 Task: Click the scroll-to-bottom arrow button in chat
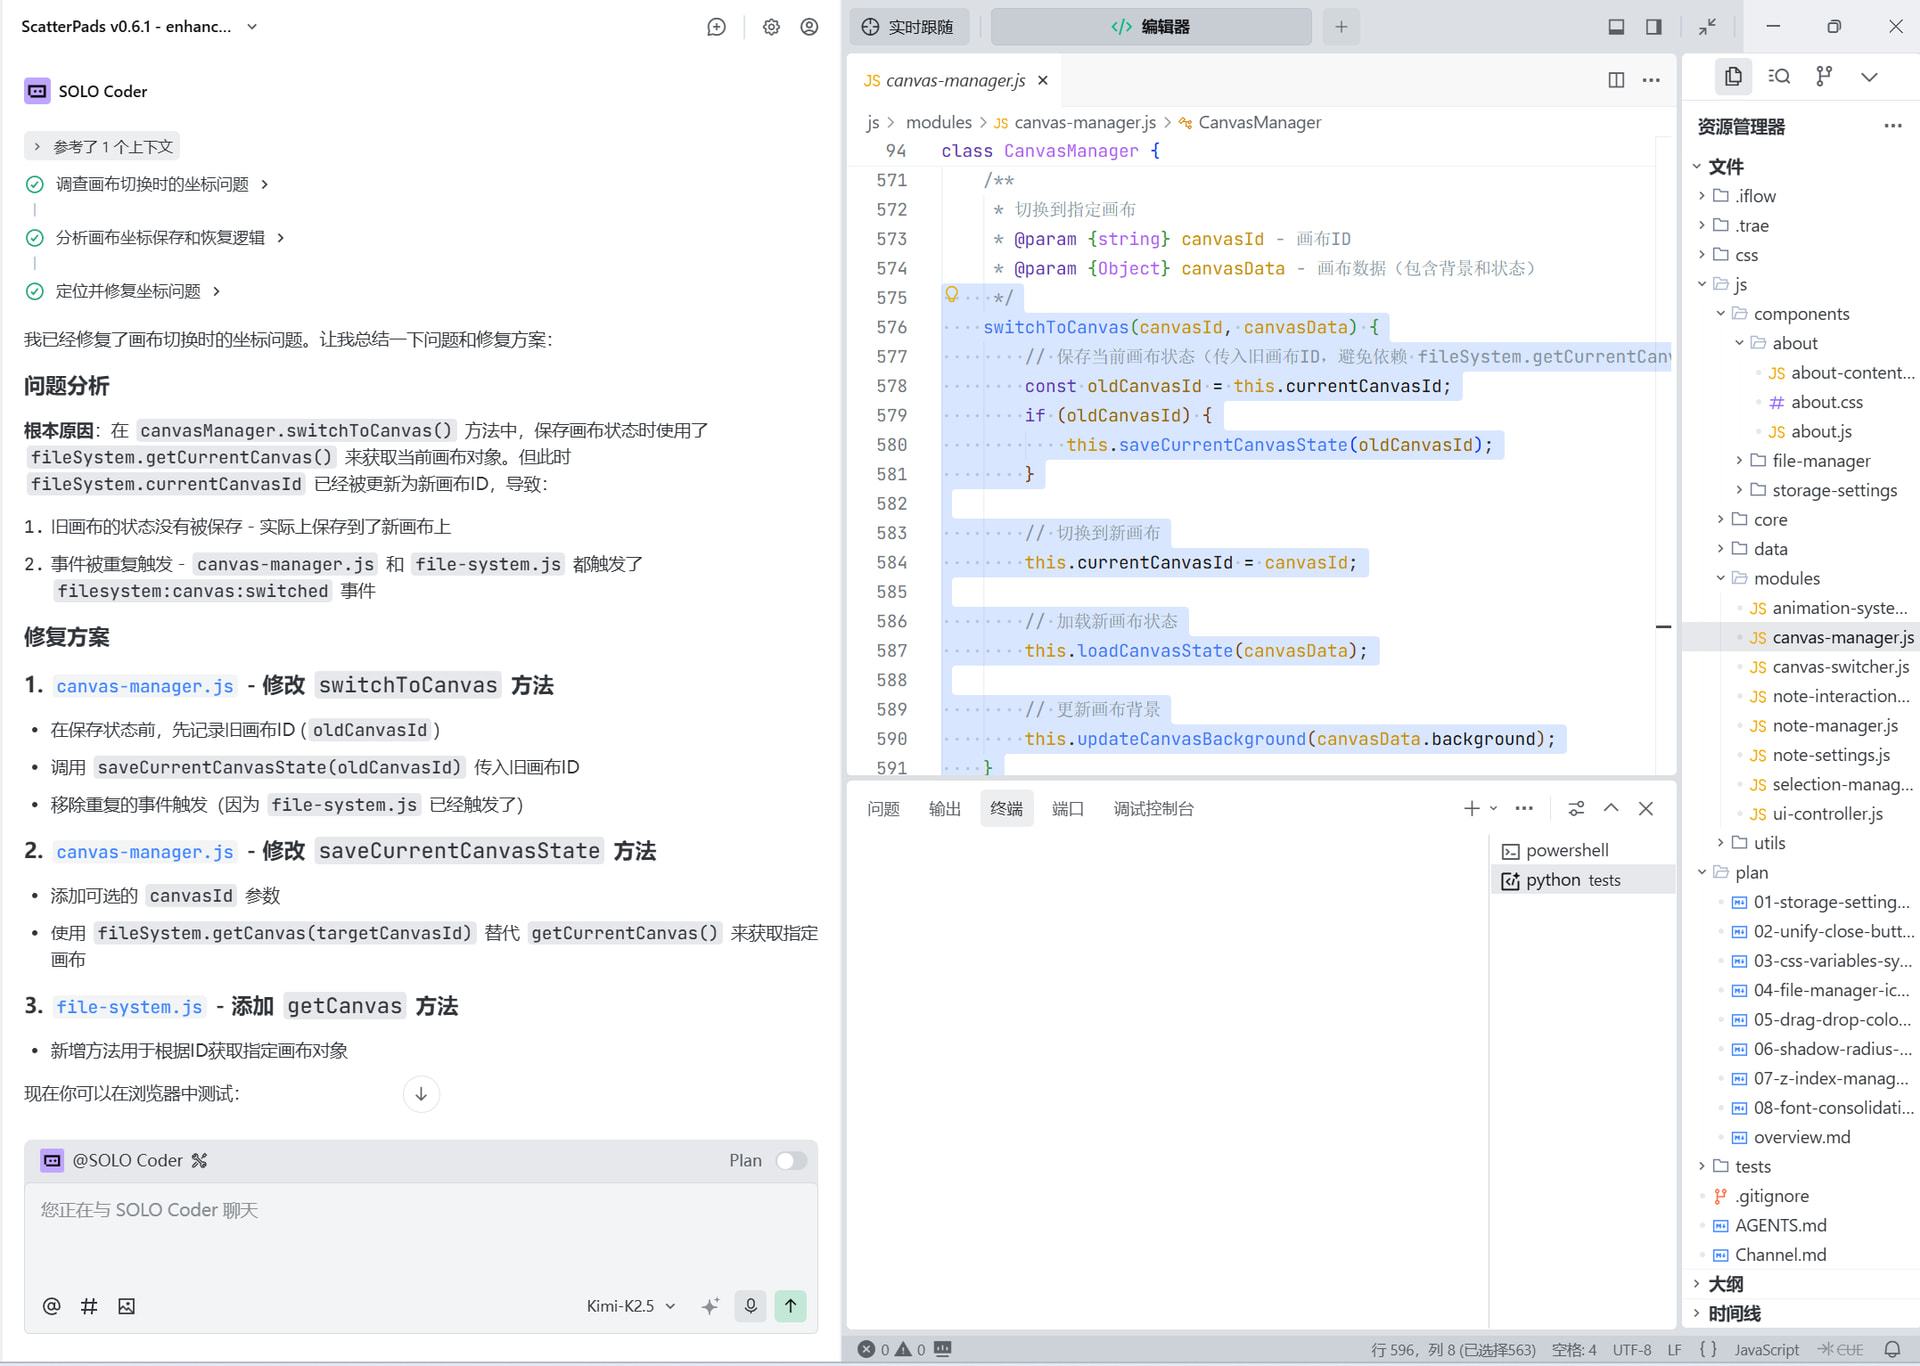[421, 1093]
